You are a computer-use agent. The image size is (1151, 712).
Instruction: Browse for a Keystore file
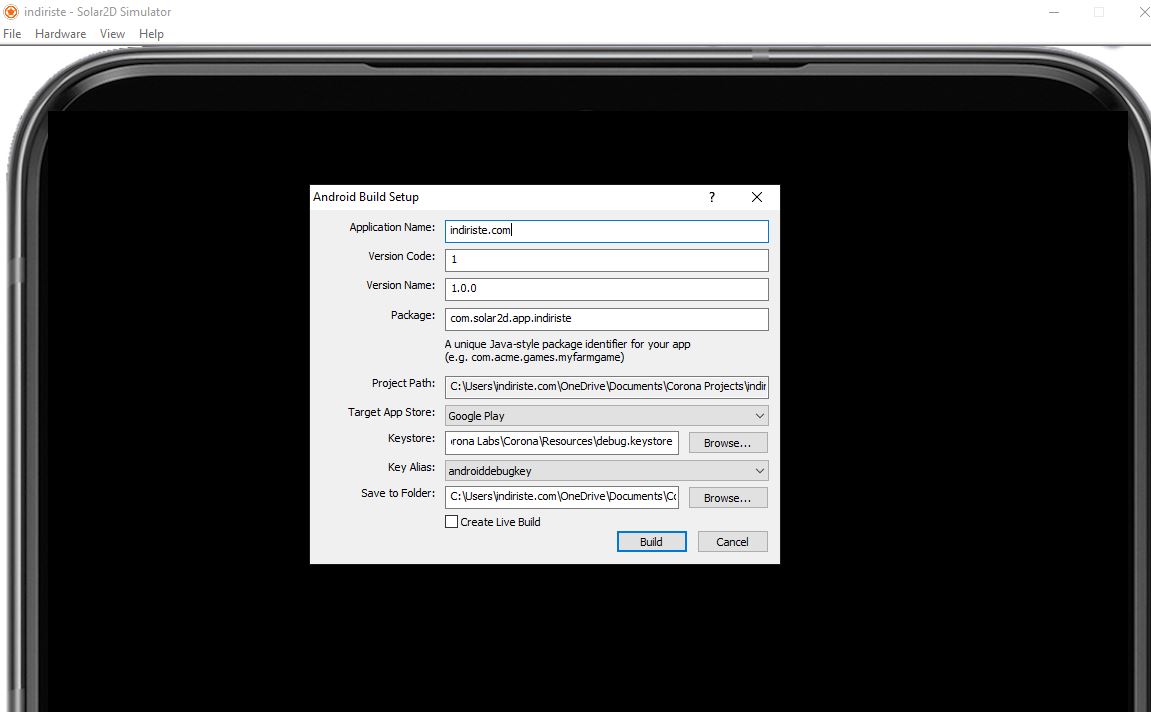(x=727, y=443)
